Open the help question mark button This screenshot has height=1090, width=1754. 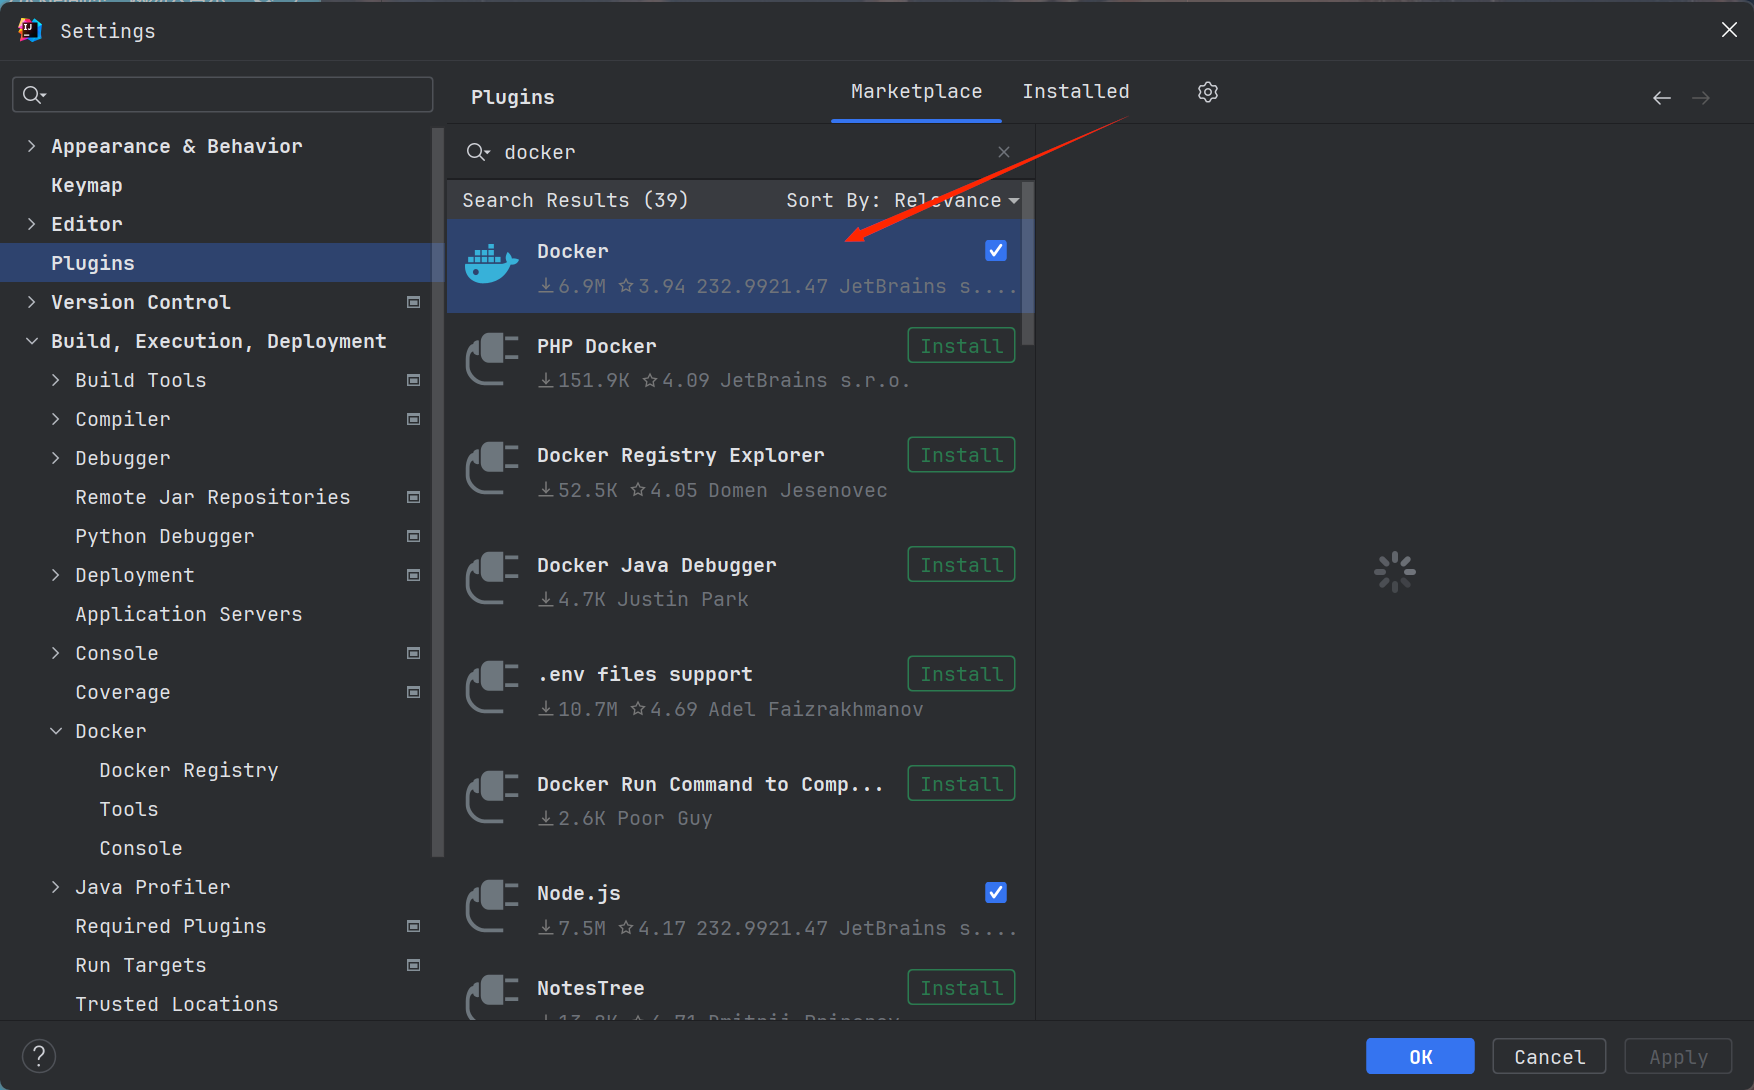(x=39, y=1056)
